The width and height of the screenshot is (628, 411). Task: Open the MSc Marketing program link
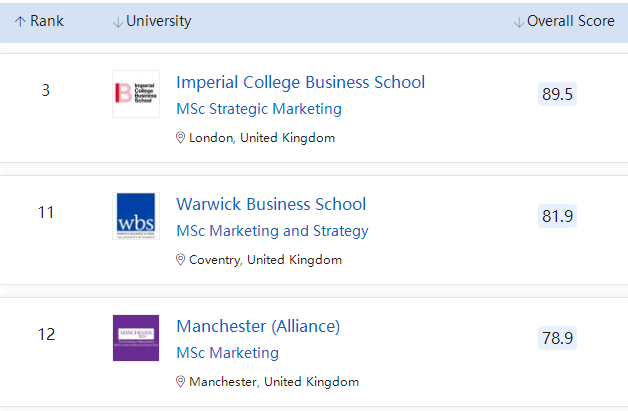pos(227,353)
